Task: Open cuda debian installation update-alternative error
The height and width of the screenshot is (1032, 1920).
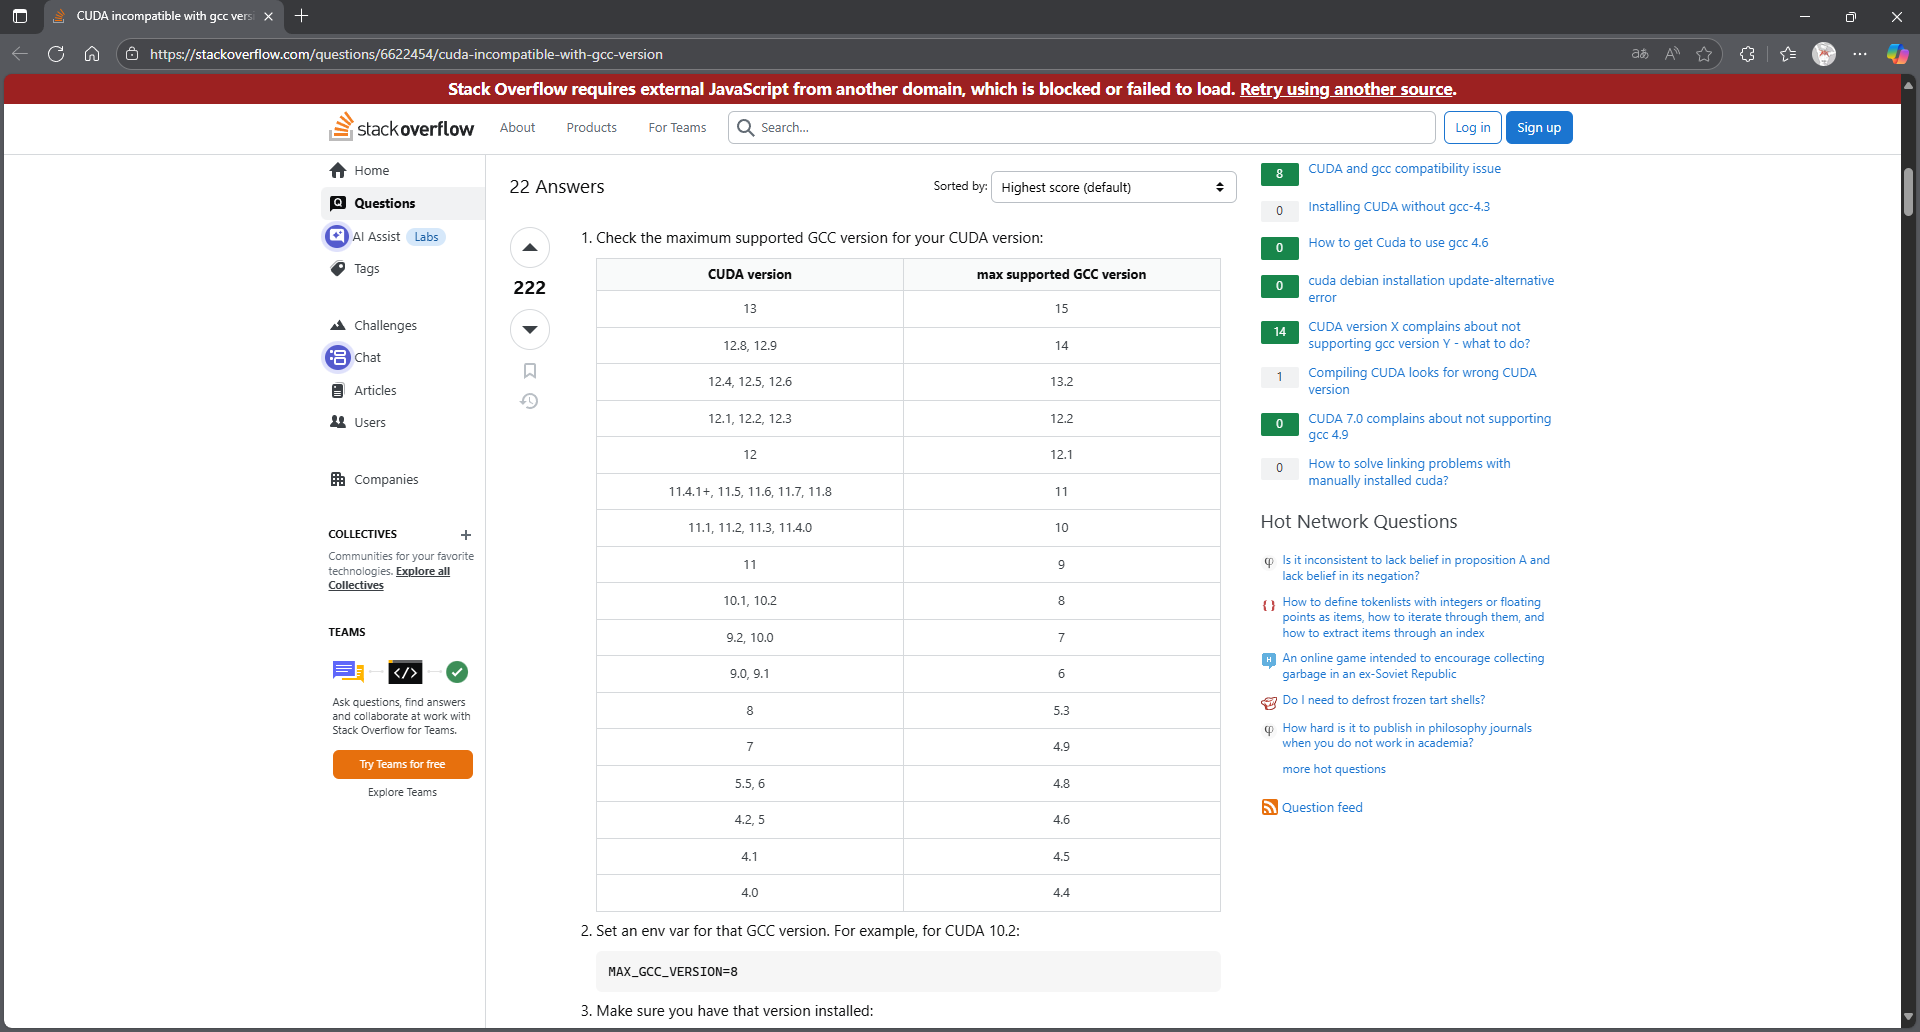Action: [1431, 289]
